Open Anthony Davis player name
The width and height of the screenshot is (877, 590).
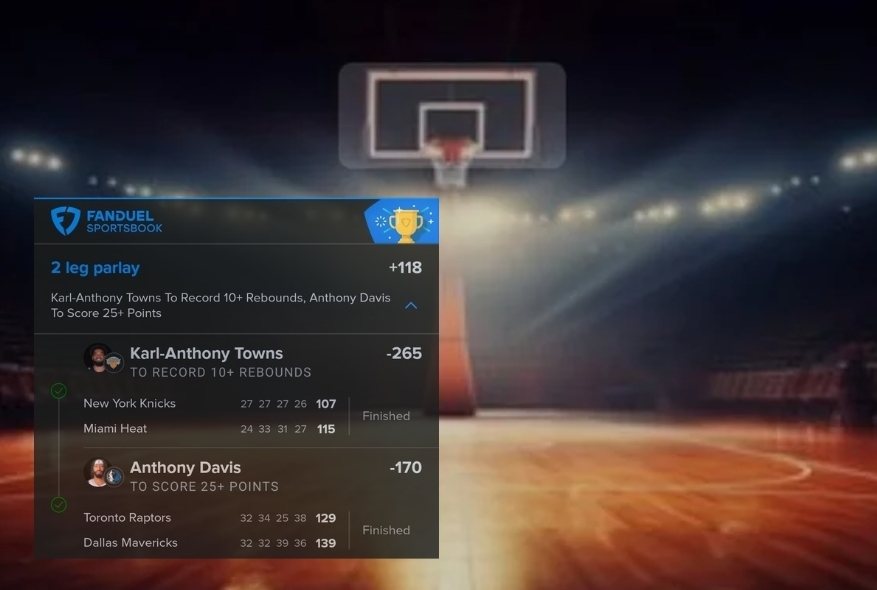point(185,467)
